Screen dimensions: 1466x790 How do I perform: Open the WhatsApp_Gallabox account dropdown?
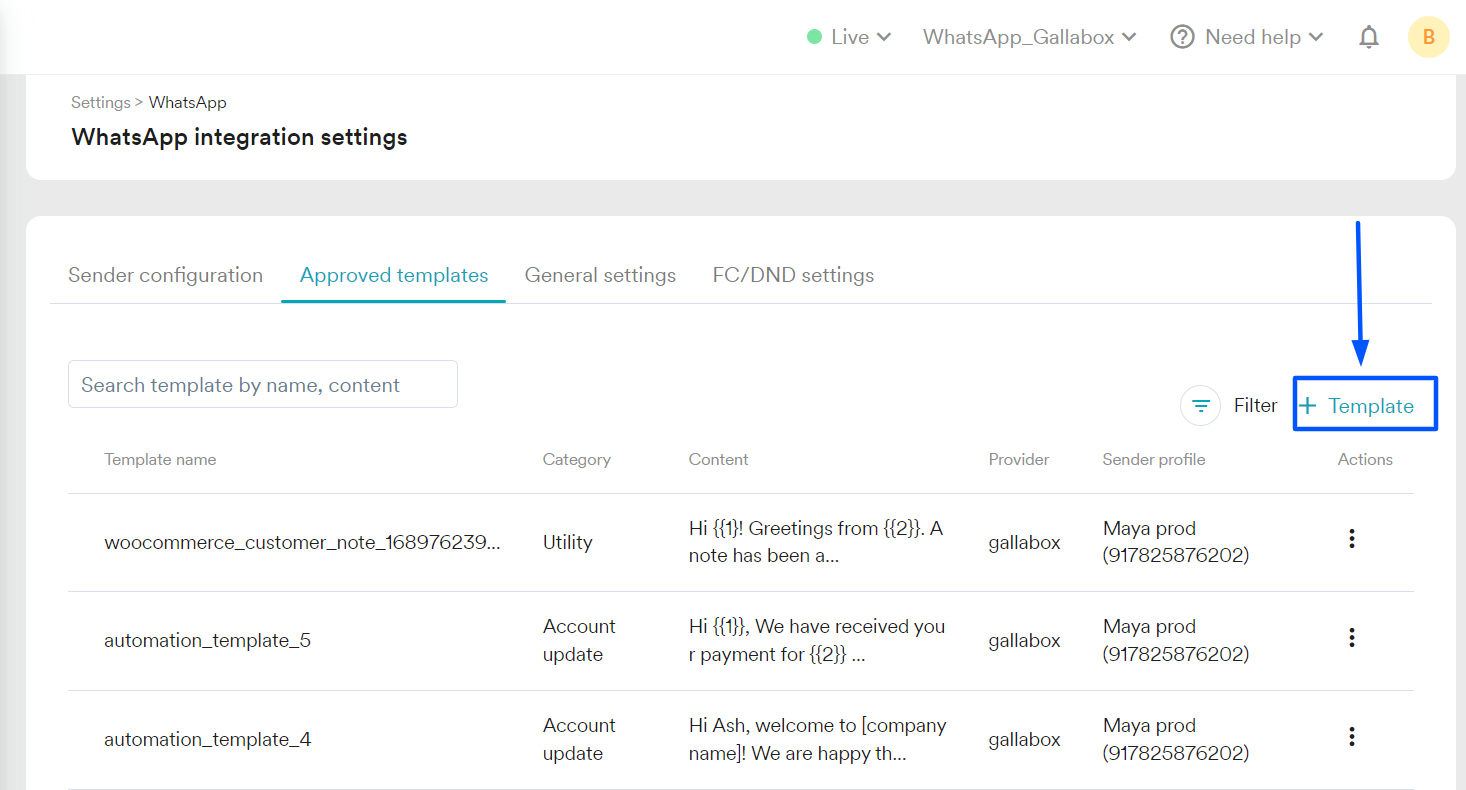[1029, 38]
